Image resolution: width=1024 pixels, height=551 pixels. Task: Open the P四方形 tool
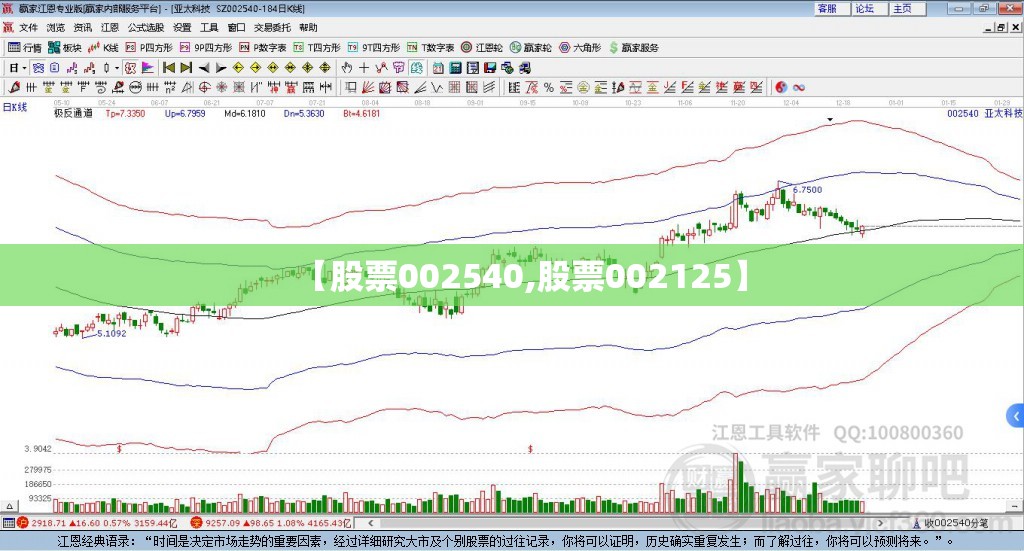coord(149,48)
